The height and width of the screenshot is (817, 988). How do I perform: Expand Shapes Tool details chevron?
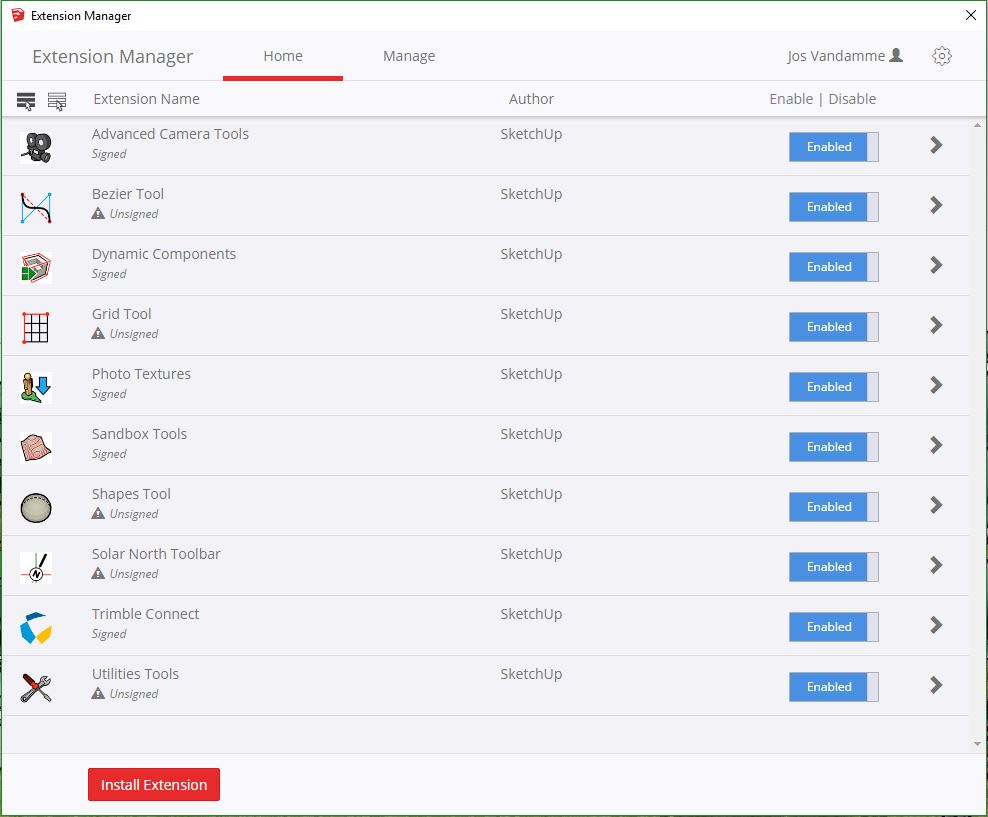(x=936, y=505)
